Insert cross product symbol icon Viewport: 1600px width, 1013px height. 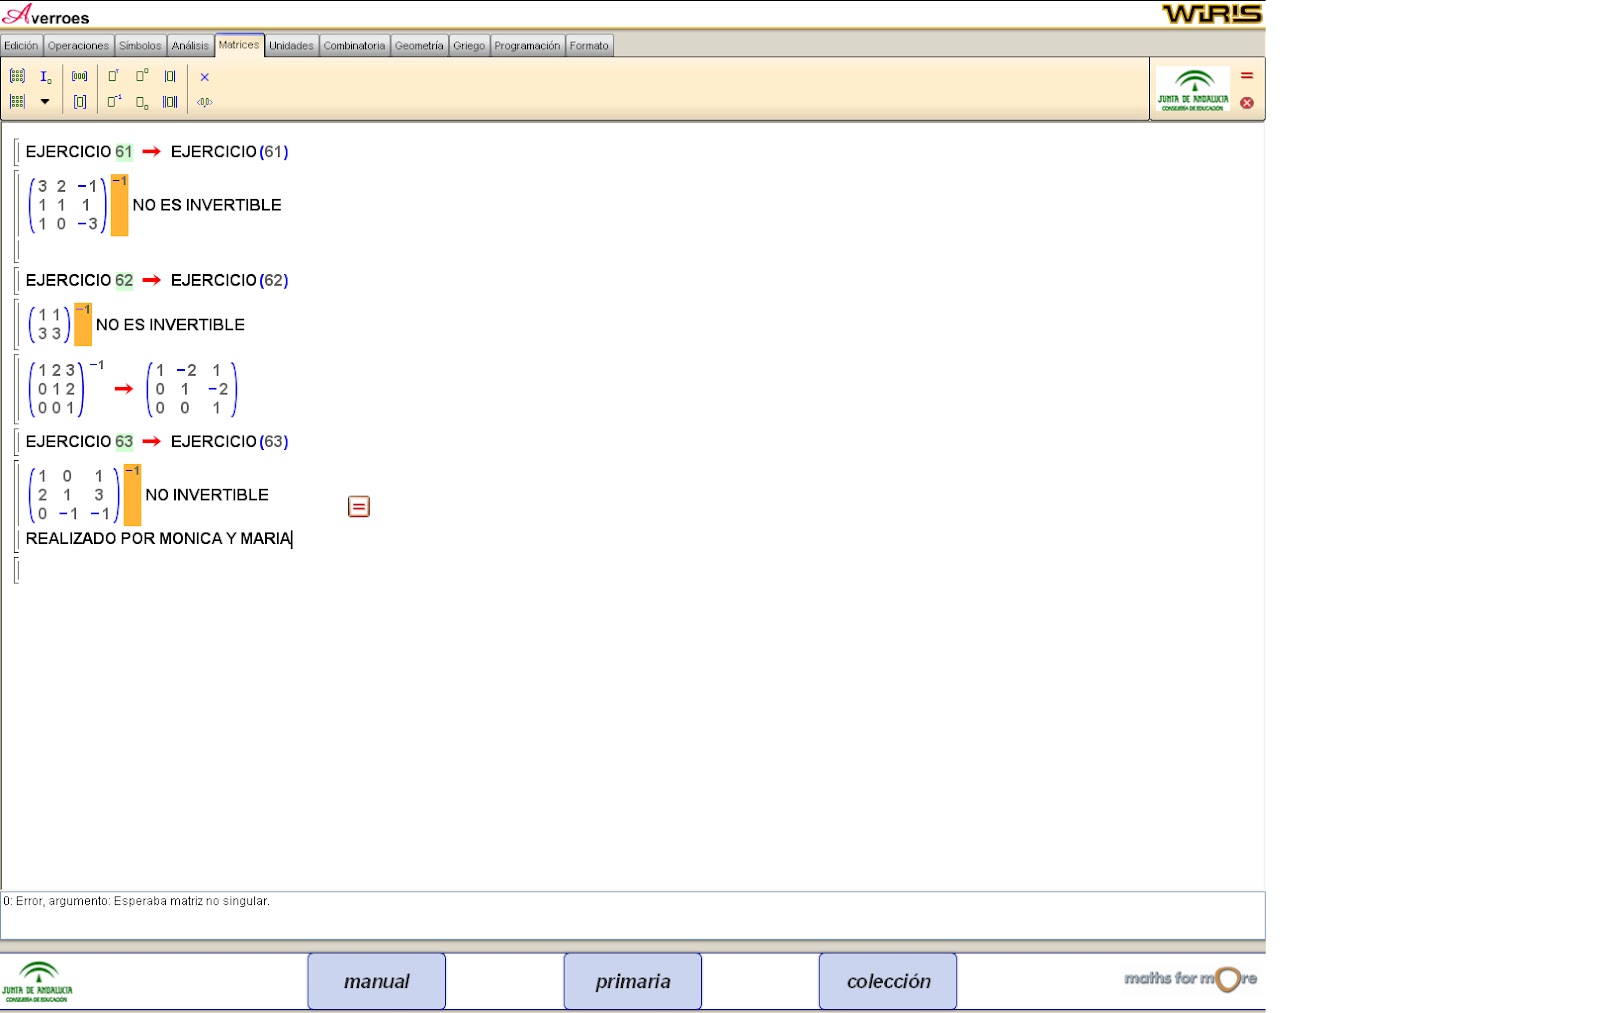click(204, 76)
